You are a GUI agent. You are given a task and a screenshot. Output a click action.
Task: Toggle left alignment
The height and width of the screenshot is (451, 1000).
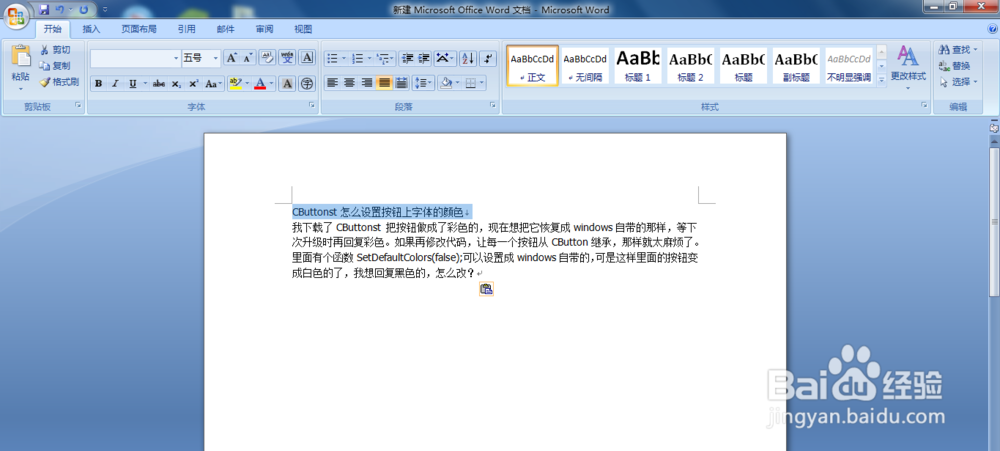click(x=332, y=82)
